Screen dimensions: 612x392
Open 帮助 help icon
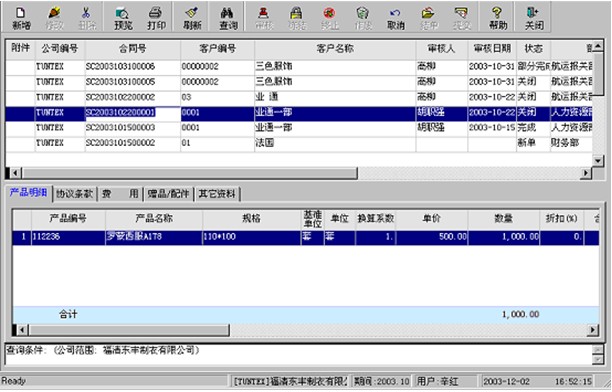tap(498, 18)
